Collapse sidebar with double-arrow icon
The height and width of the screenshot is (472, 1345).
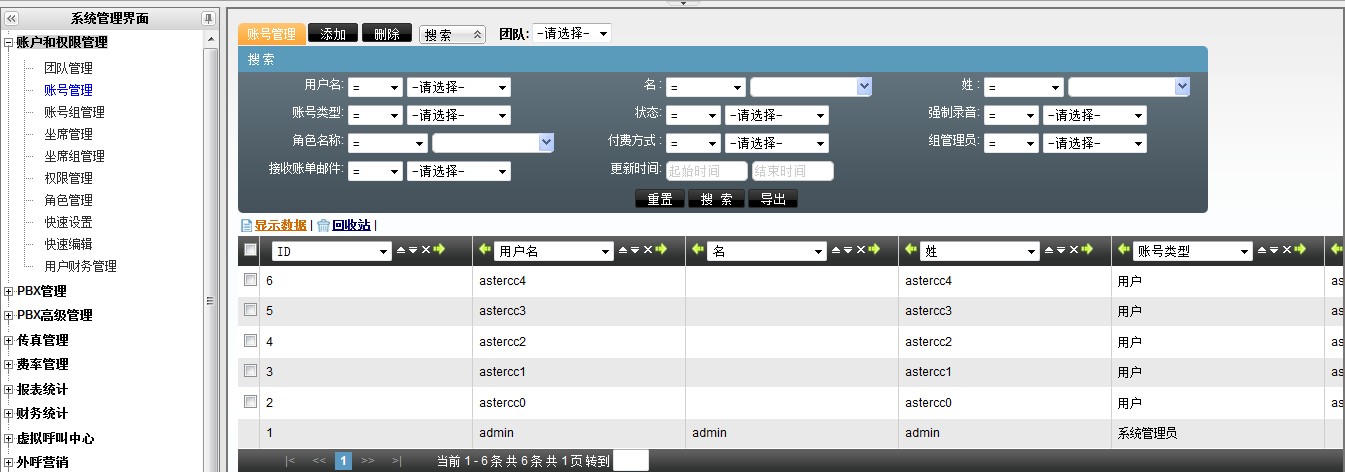[12, 18]
